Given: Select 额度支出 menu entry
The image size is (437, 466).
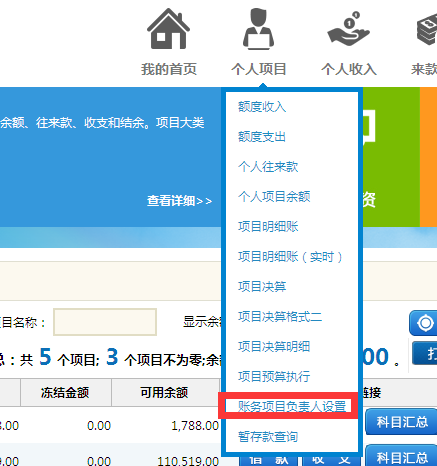Looking at the screenshot, I should tap(262, 137).
